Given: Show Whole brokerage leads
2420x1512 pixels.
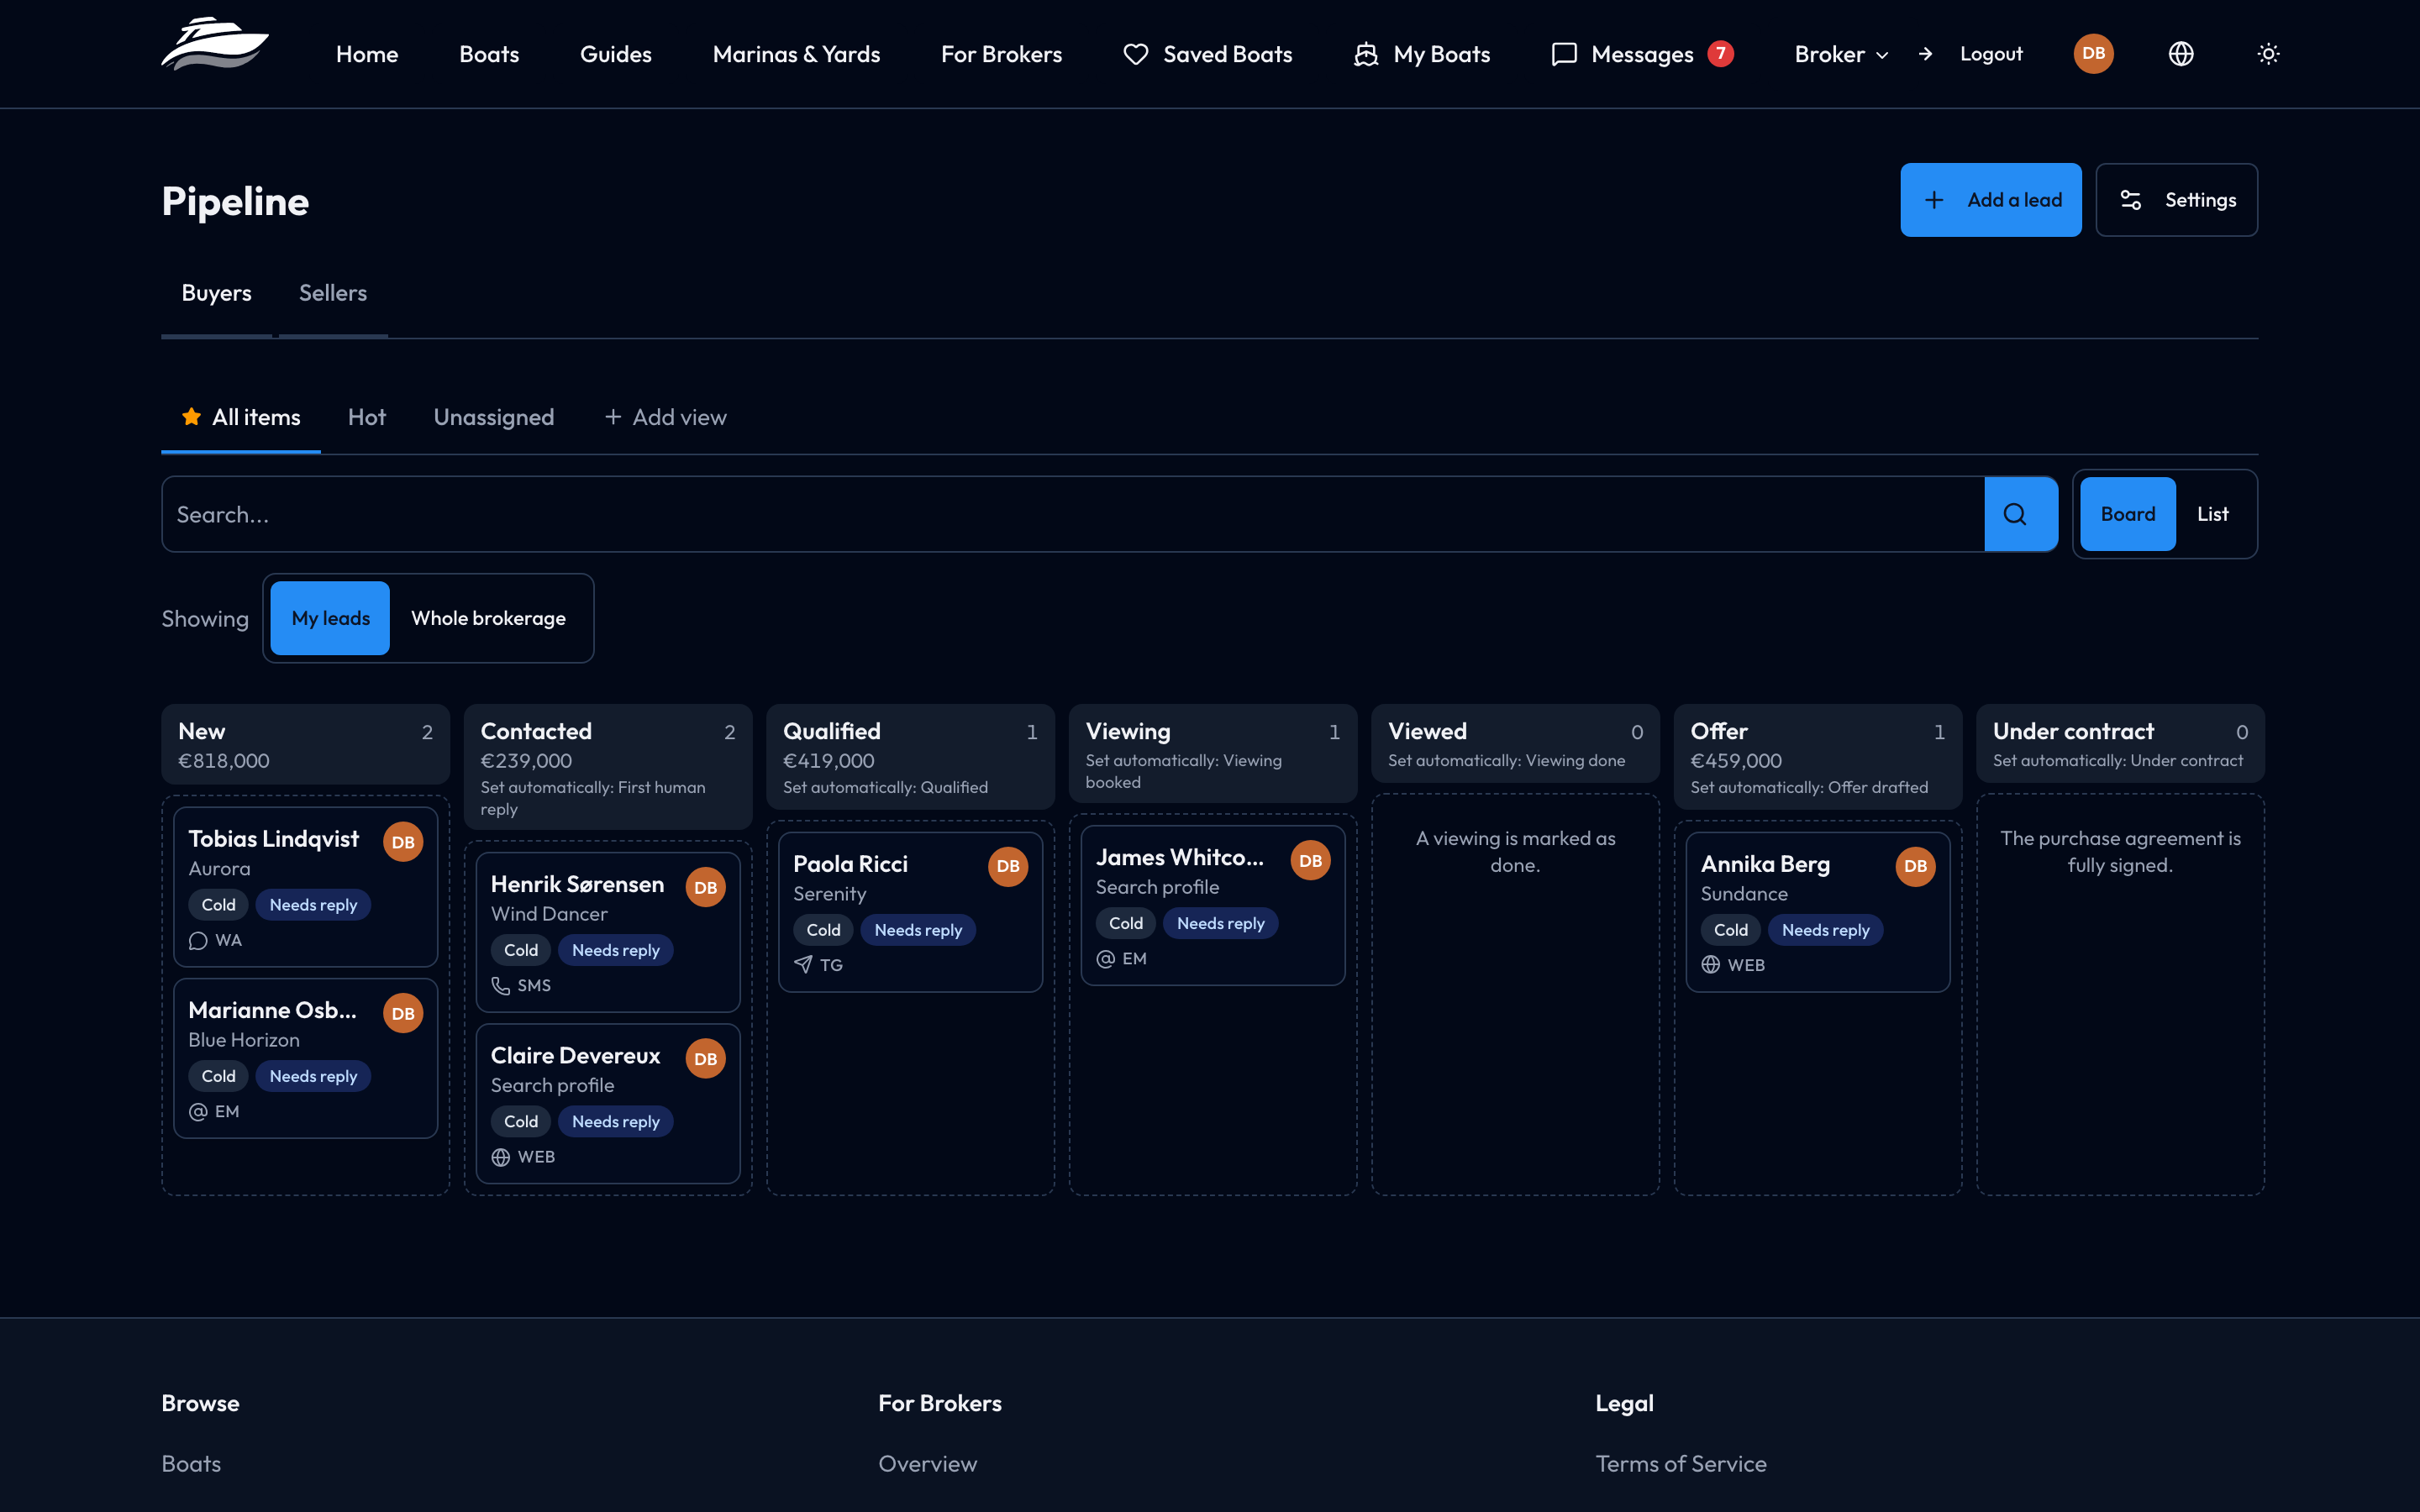Looking at the screenshot, I should [x=488, y=618].
